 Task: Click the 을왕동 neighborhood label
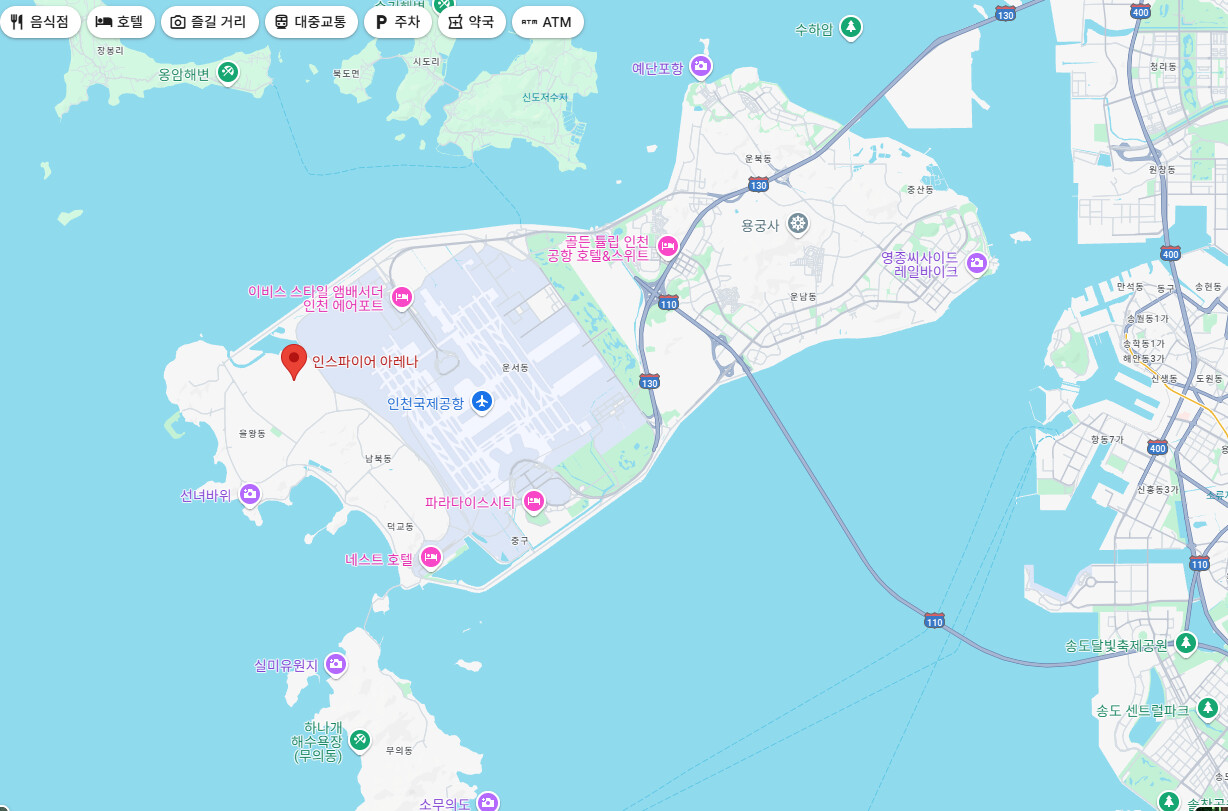253,433
